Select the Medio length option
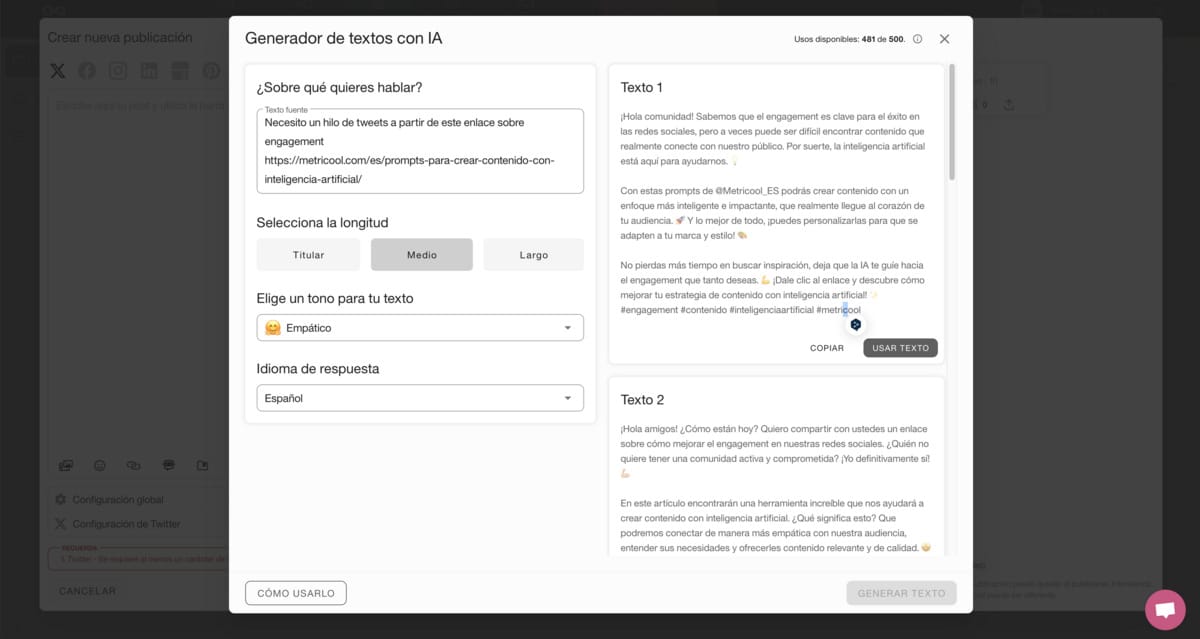Viewport: 1200px width, 639px height. pos(422,255)
